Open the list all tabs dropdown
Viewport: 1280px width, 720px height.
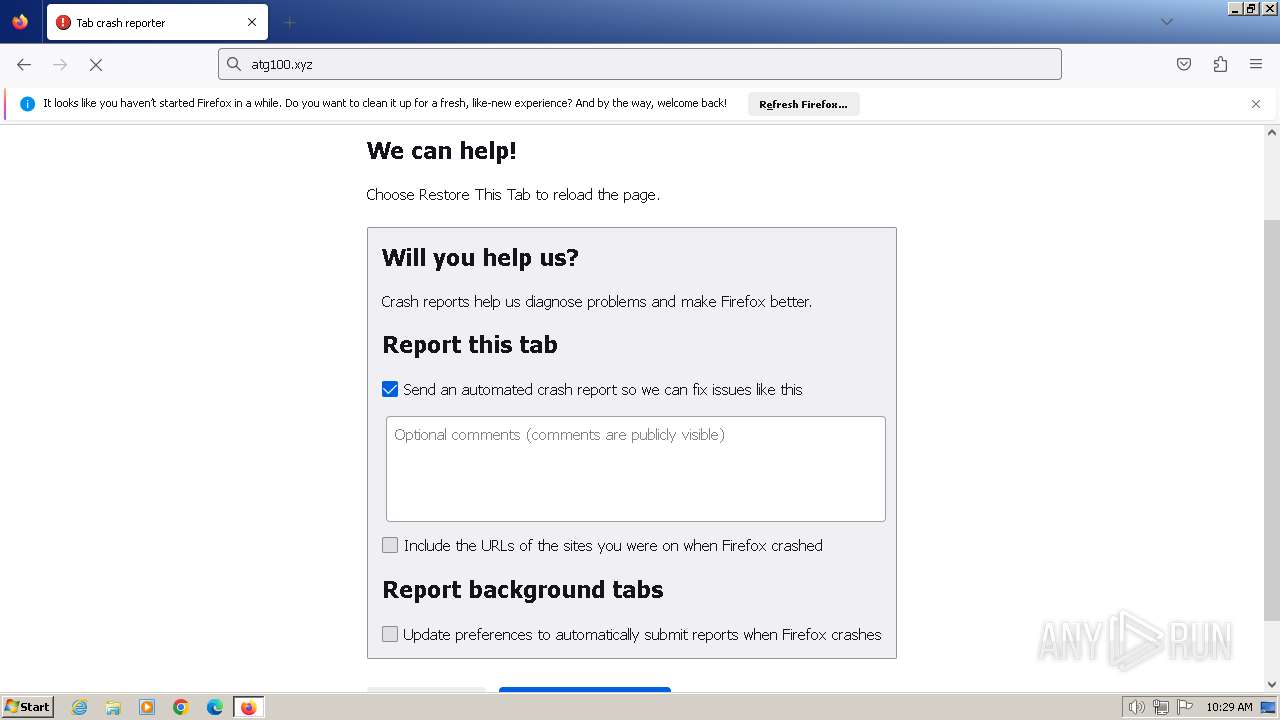tap(1166, 22)
